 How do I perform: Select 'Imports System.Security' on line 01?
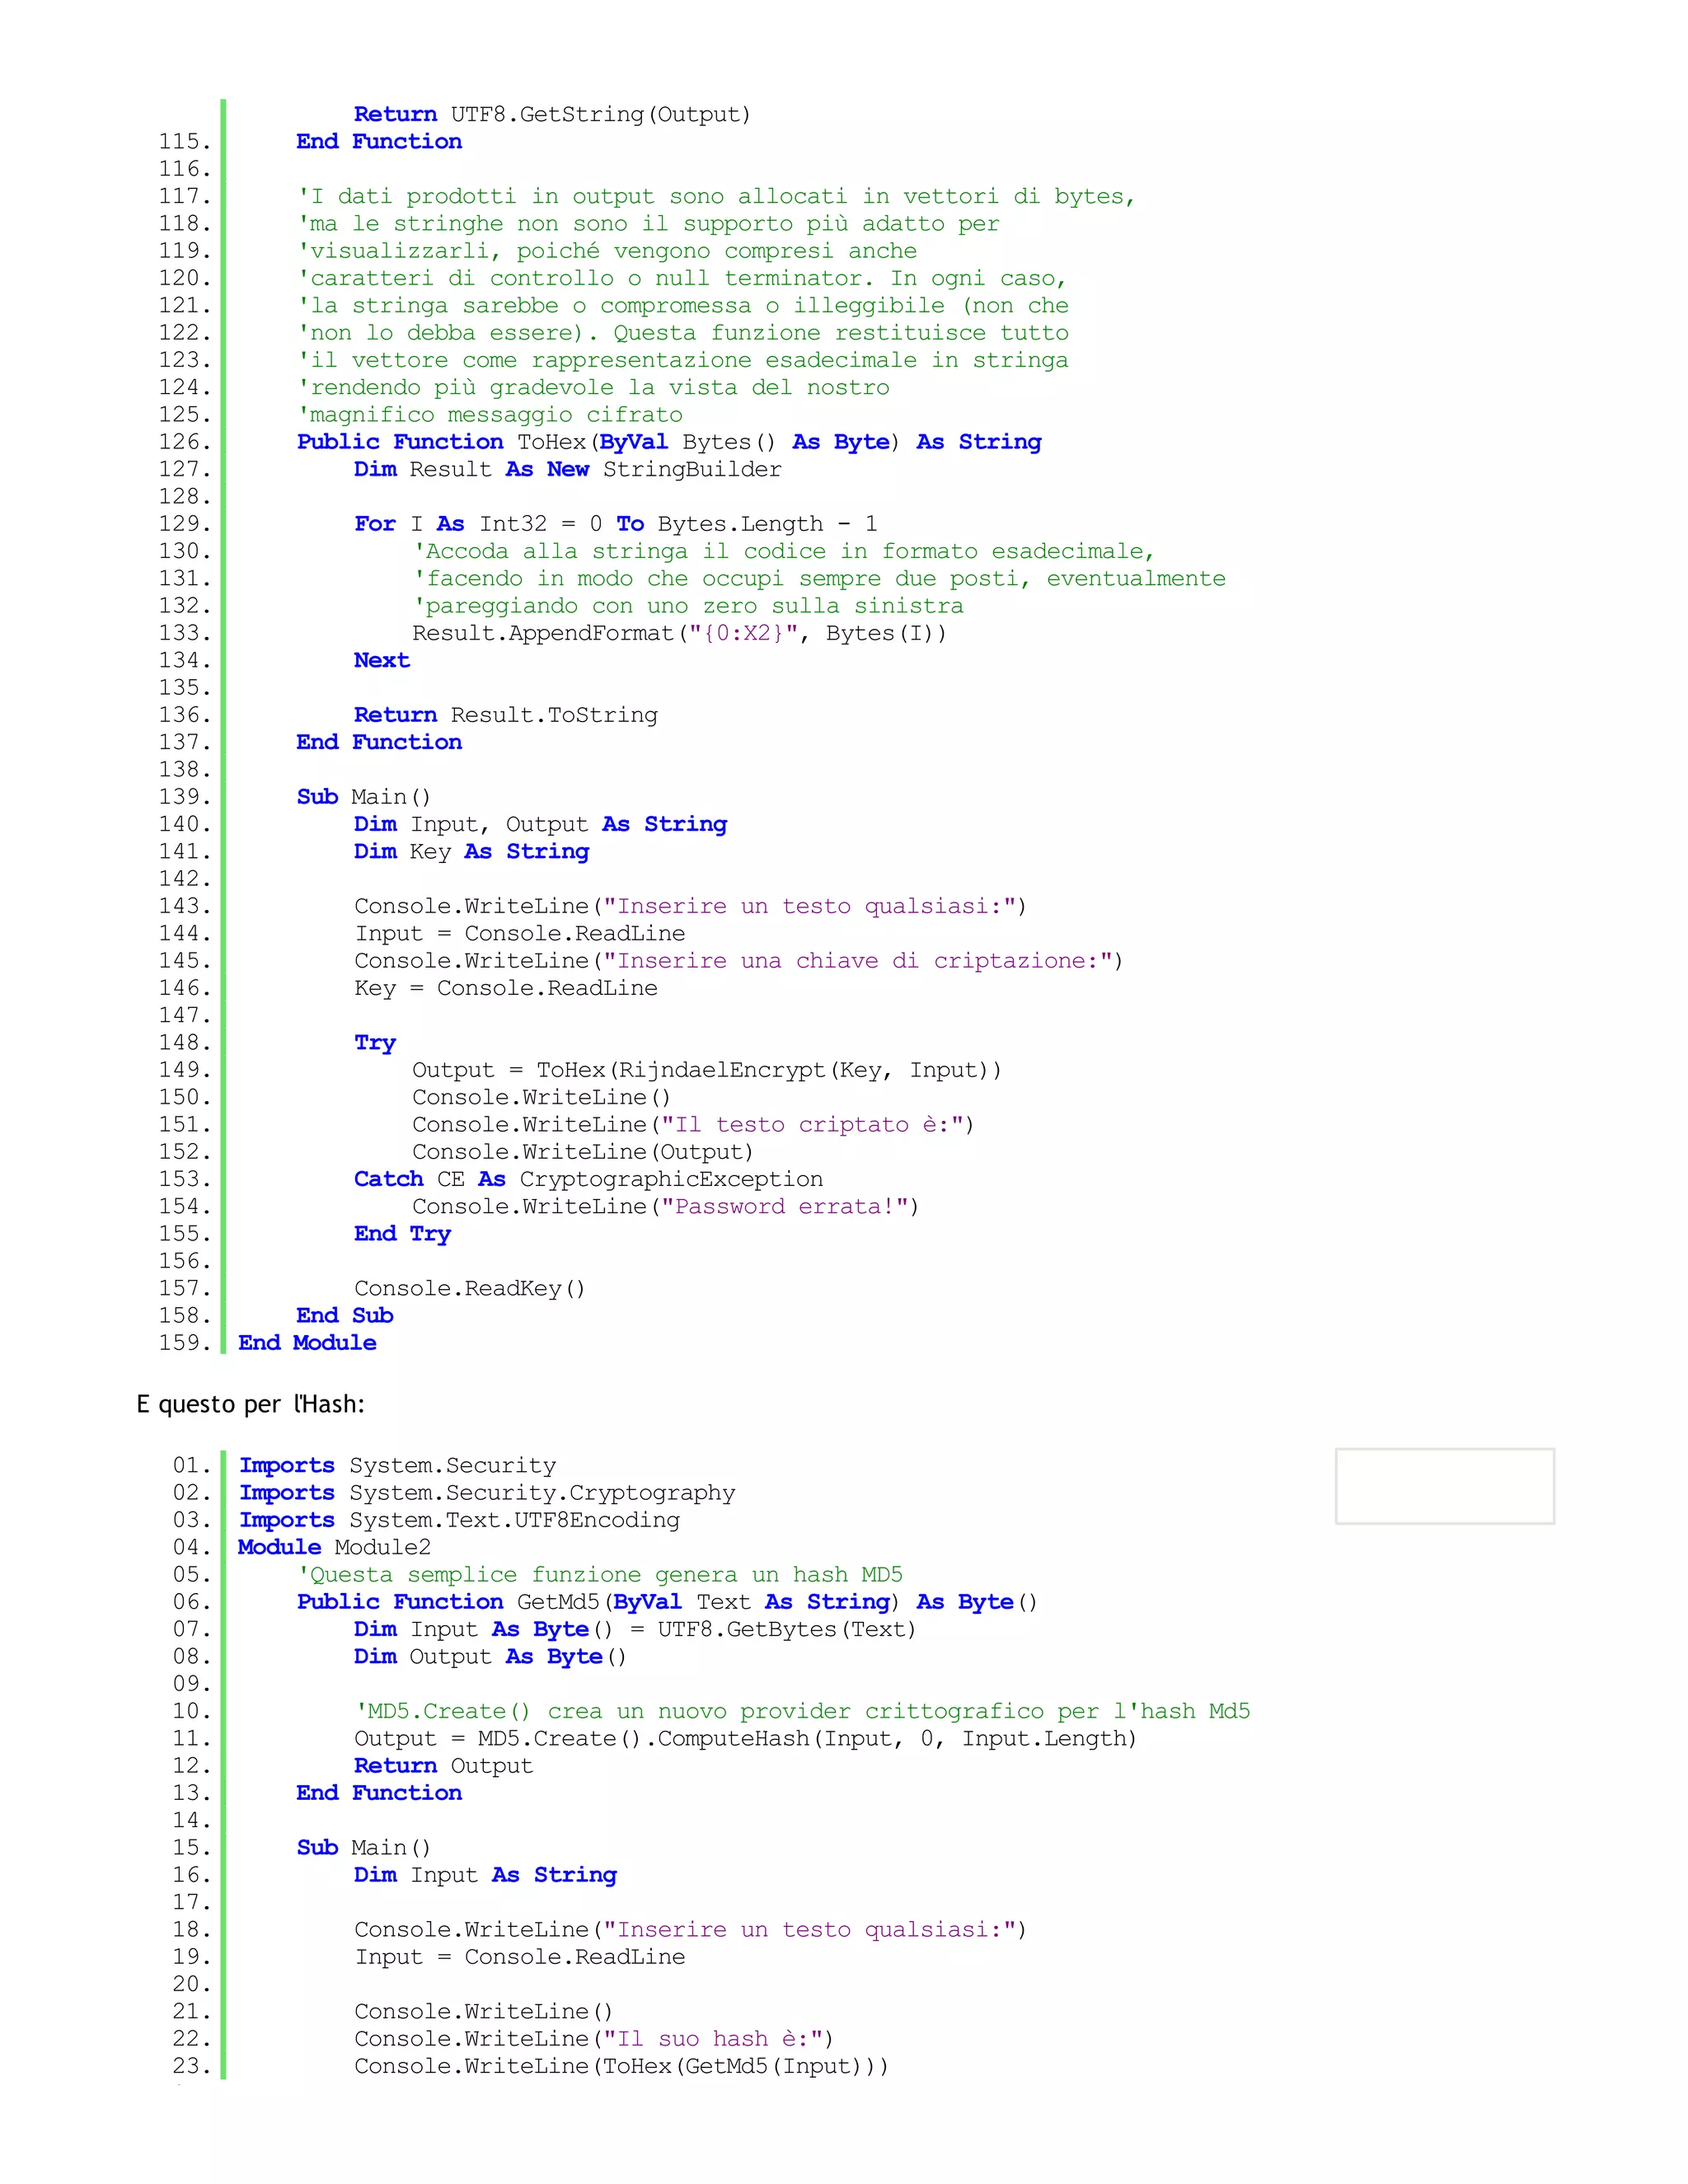tap(397, 1465)
